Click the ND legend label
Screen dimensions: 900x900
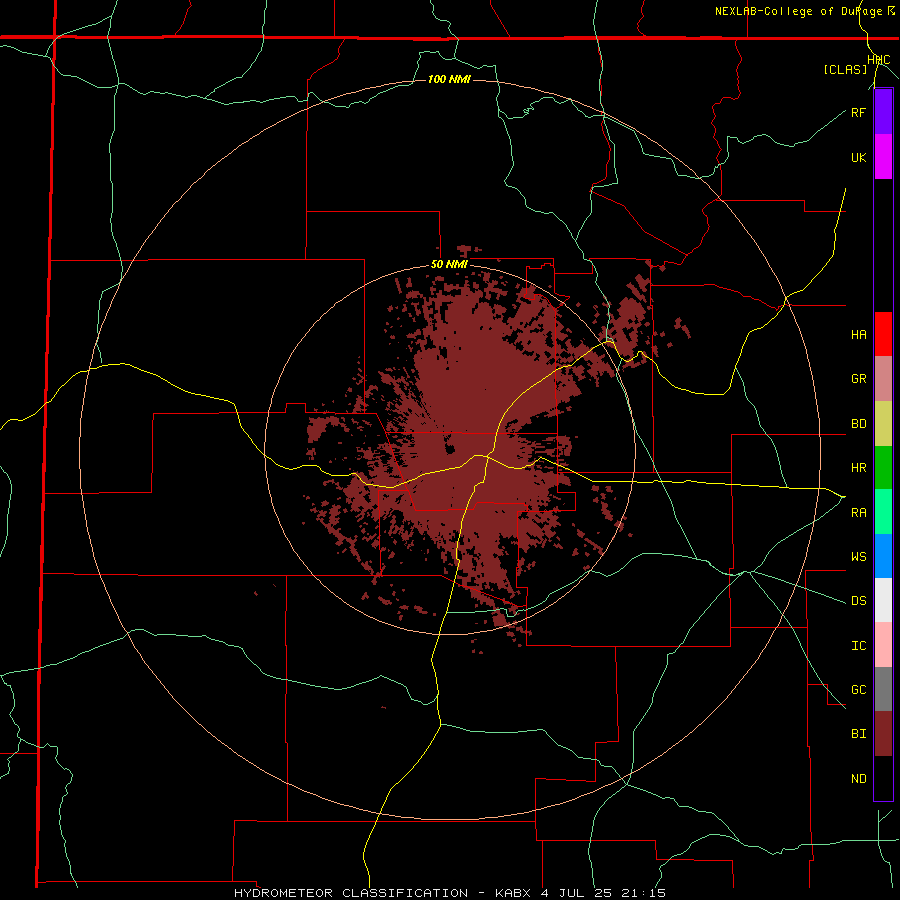[858, 779]
